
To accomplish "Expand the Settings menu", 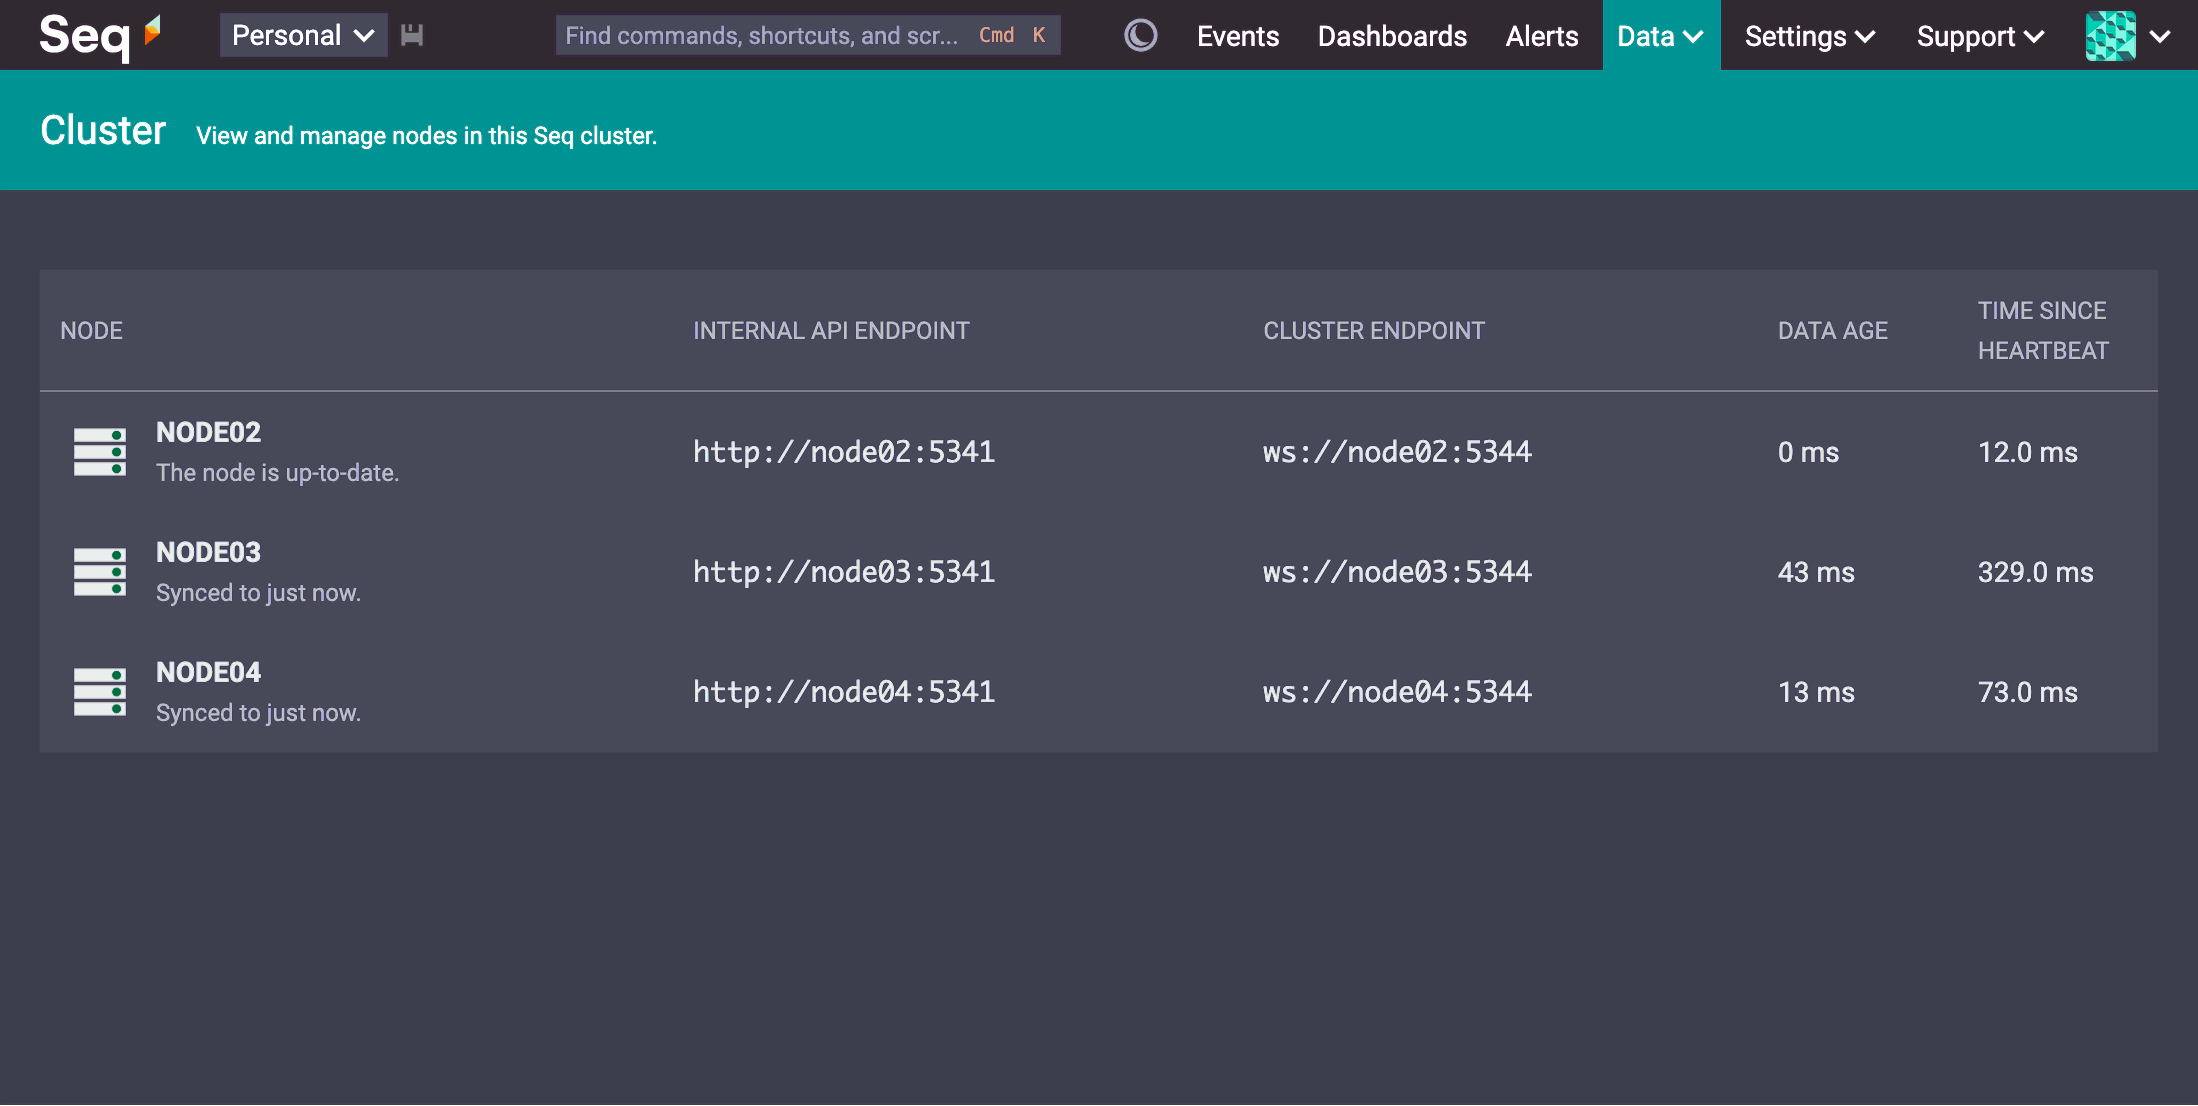I will click(1810, 36).
